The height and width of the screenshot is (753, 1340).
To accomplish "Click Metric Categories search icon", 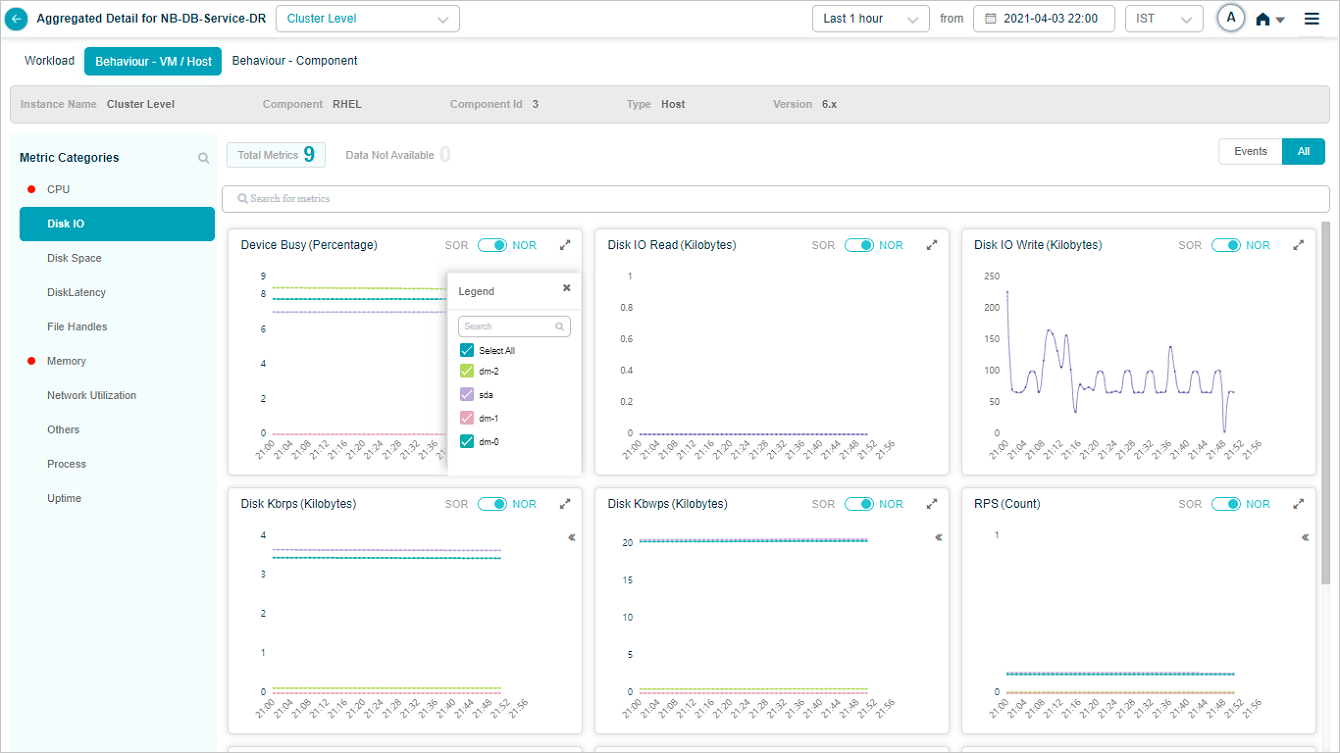I will coord(203,158).
